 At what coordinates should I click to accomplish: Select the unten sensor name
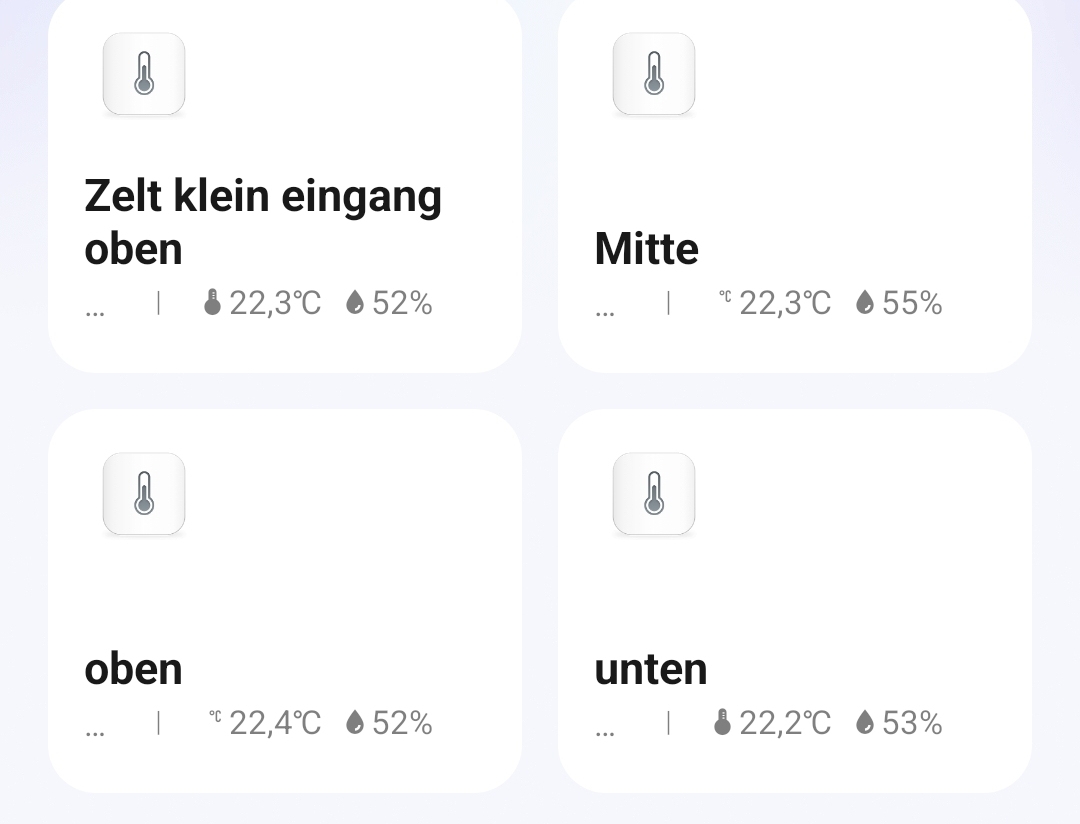click(651, 670)
